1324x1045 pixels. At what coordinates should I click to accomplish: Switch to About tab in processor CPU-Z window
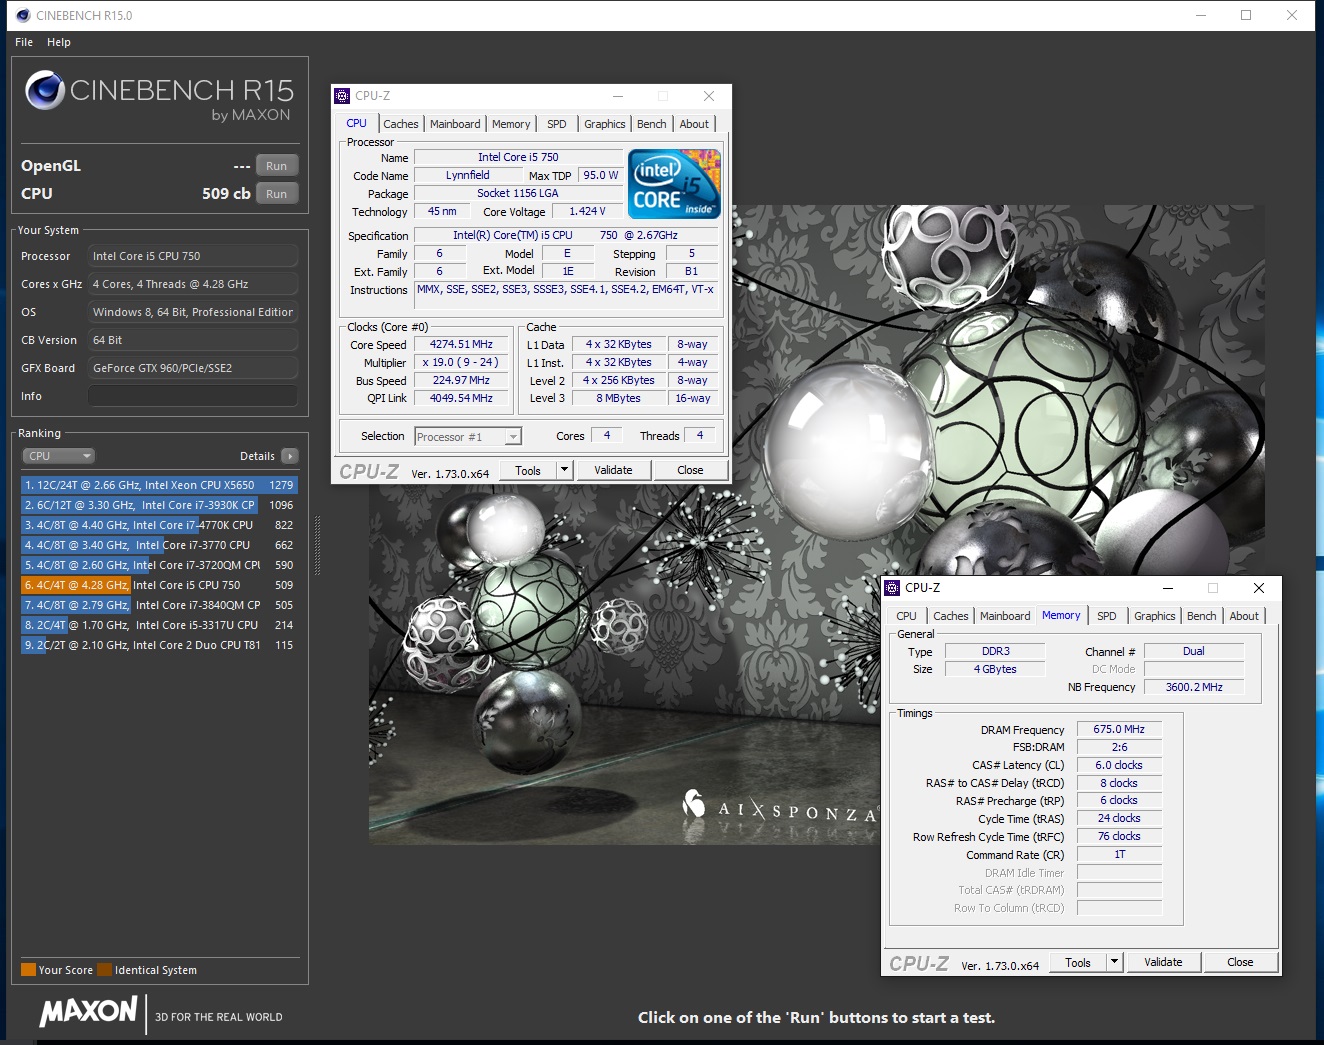coord(694,124)
